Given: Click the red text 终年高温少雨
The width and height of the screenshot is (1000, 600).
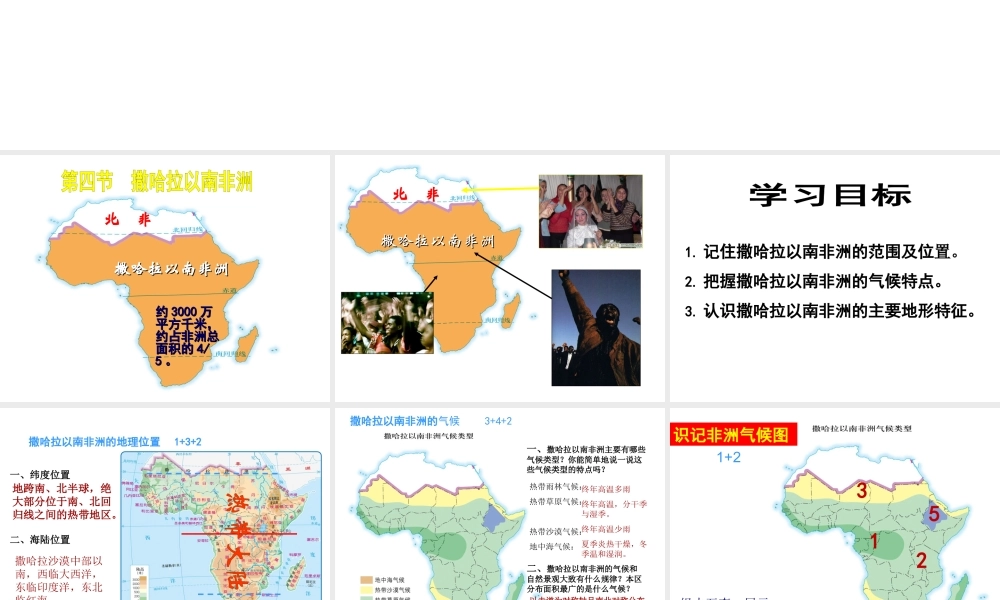Looking at the screenshot, I should pos(606,529).
